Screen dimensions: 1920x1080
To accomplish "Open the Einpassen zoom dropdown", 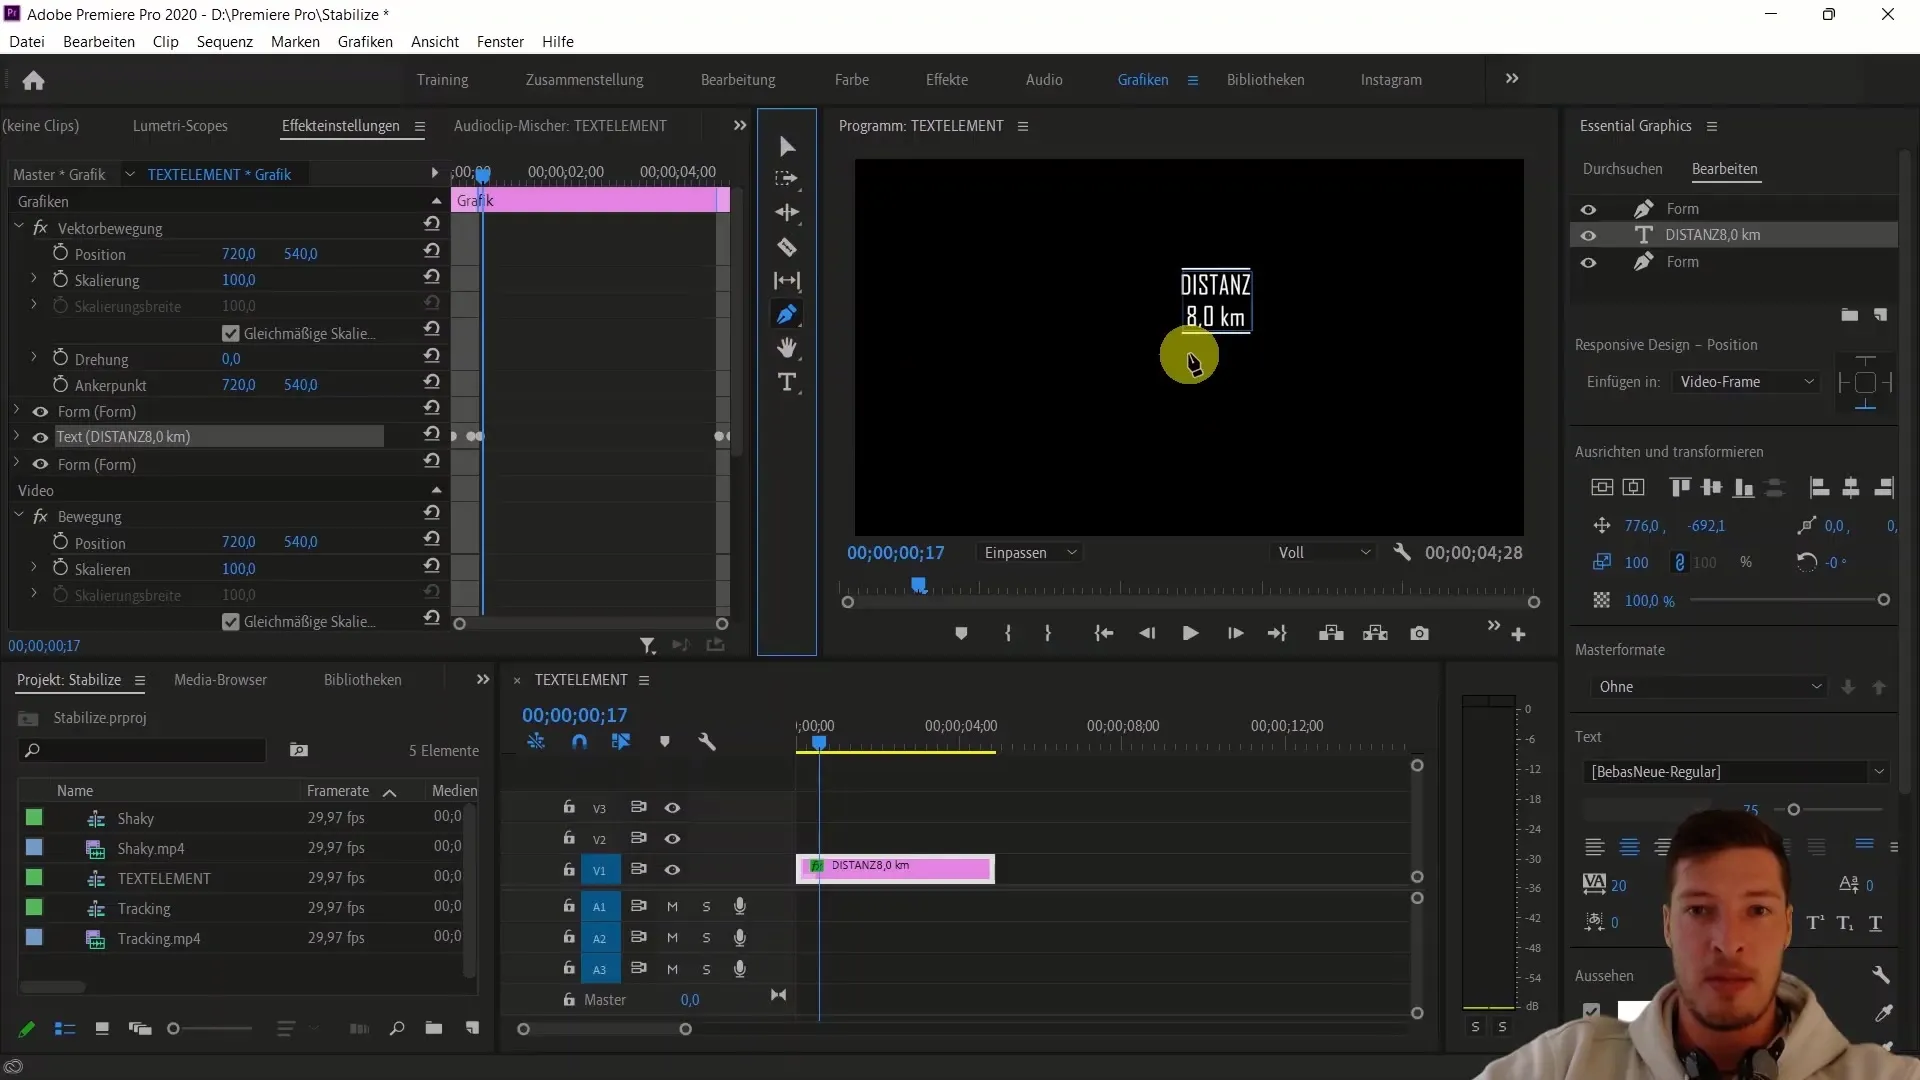I will tap(1030, 553).
